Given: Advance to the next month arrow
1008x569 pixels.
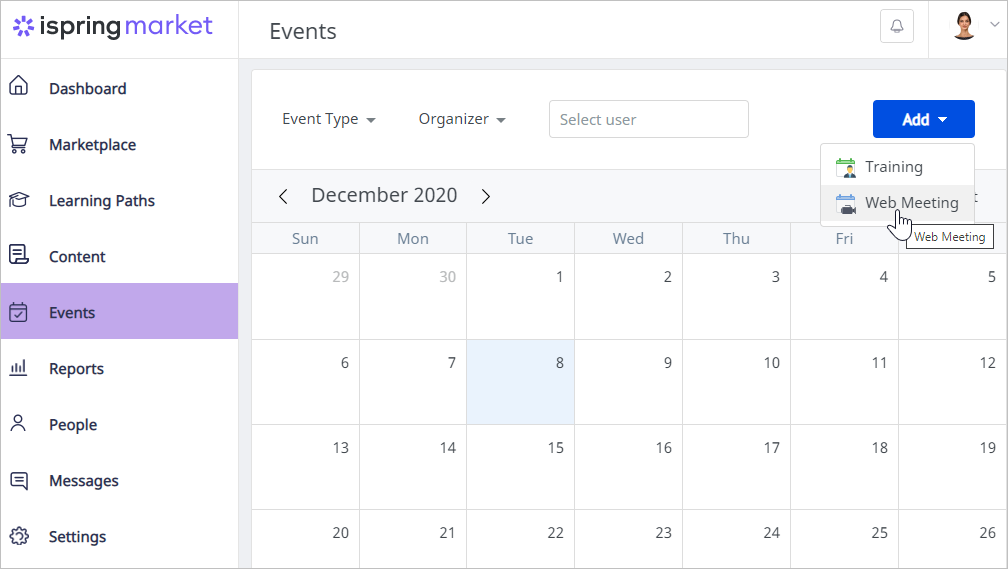Looking at the screenshot, I should 485,196.
